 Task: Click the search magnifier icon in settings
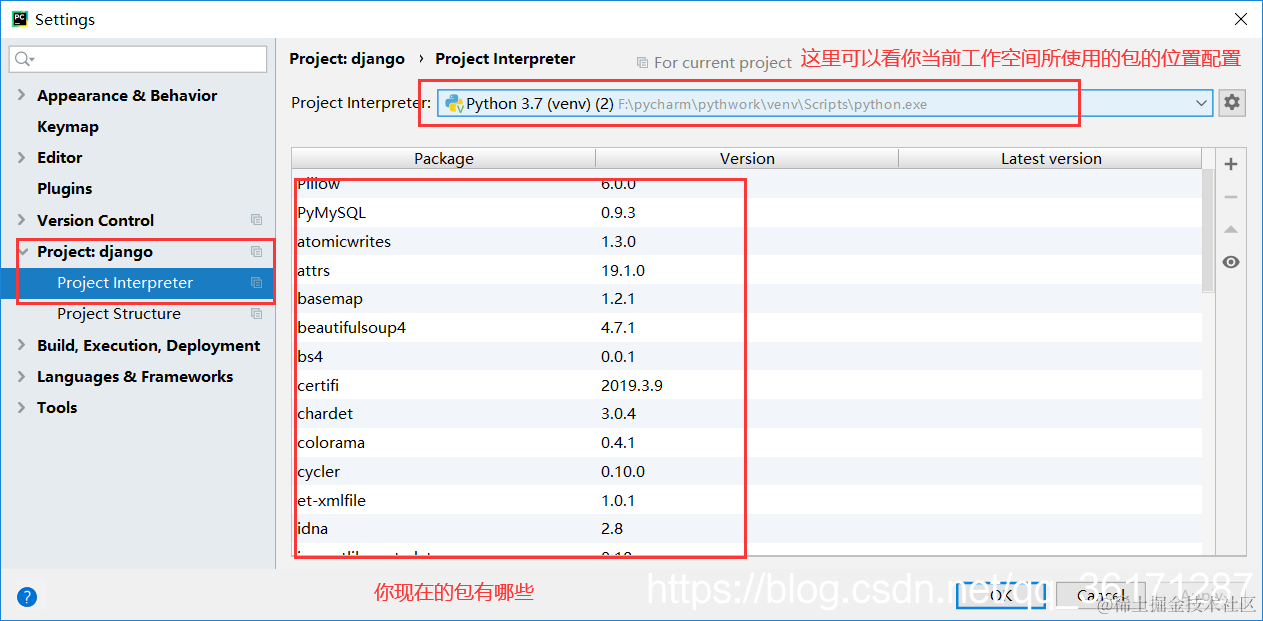24,59
